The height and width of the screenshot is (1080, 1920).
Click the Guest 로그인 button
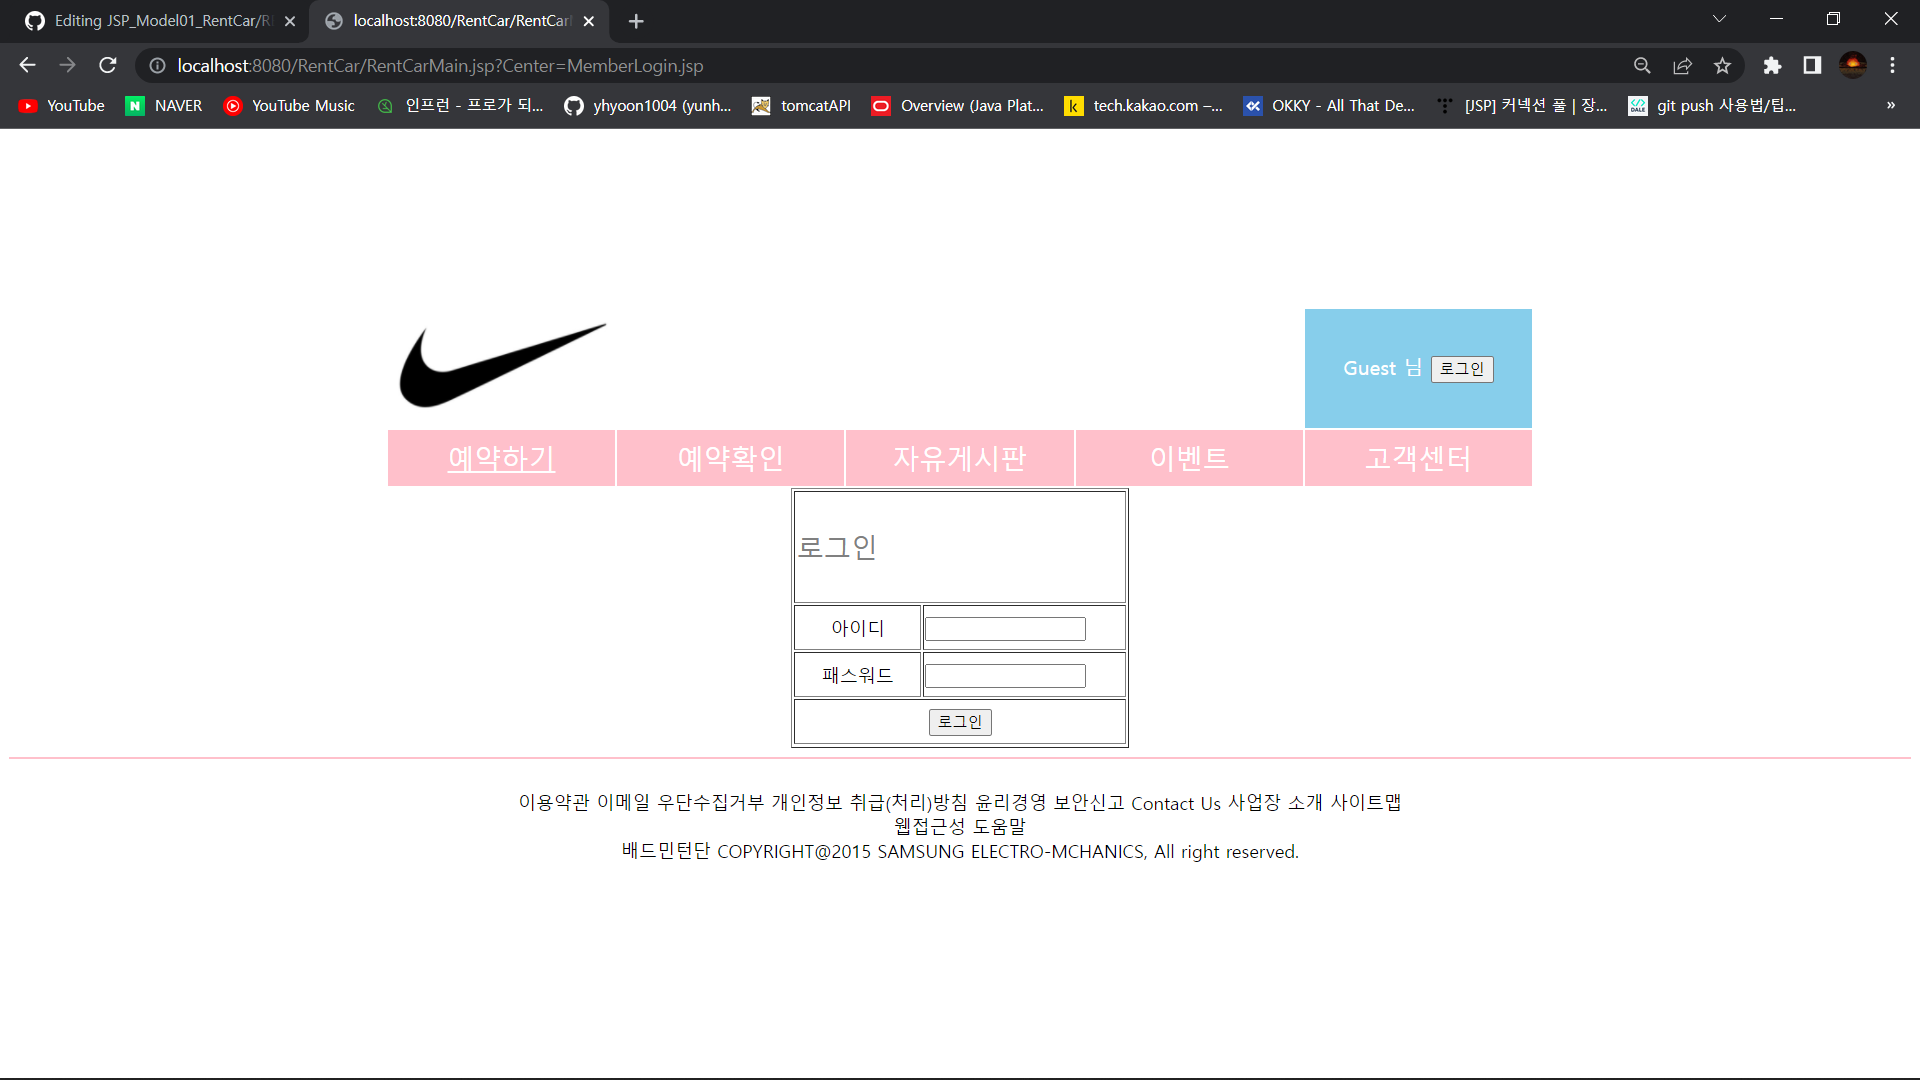click(x=1462, y=369)
